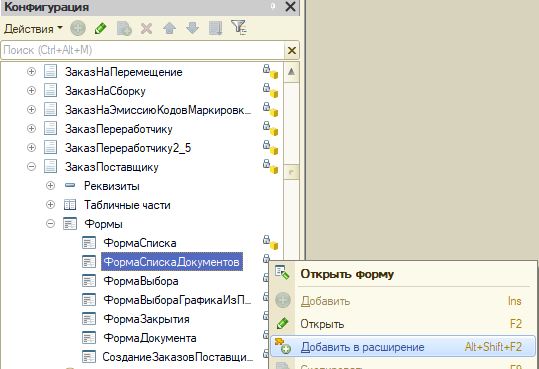Click lock icon on ФормаСписка row
The image size is (539, 369).
click(266, 240)
